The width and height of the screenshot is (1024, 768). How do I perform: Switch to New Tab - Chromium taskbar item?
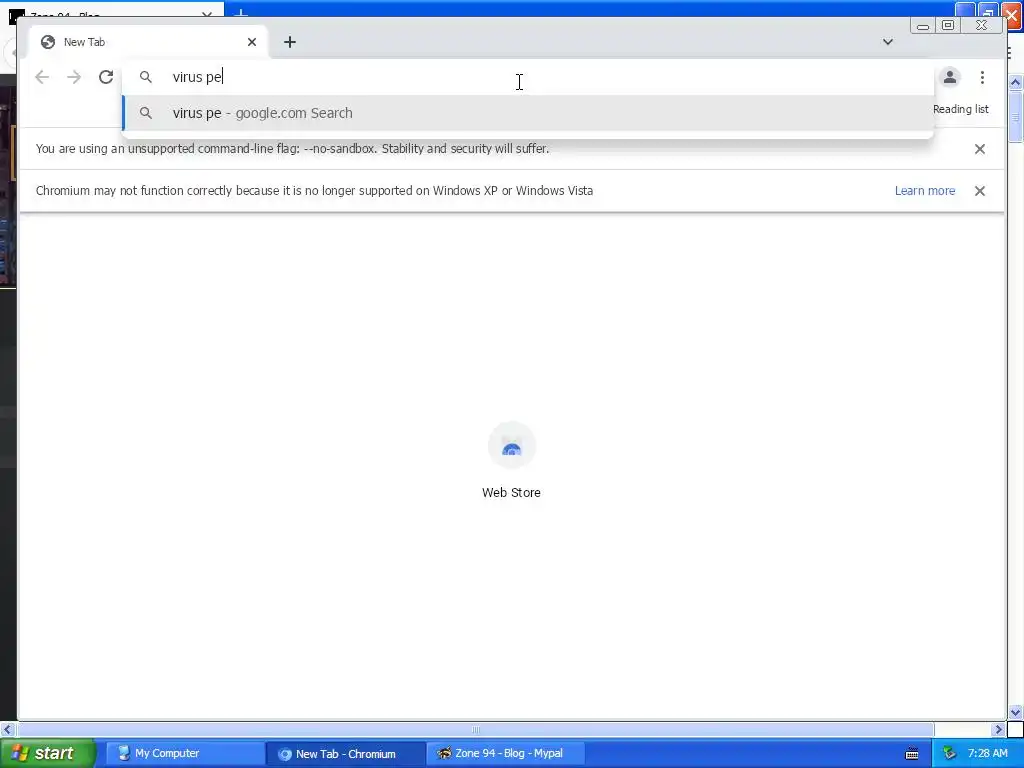pos(345,753)
